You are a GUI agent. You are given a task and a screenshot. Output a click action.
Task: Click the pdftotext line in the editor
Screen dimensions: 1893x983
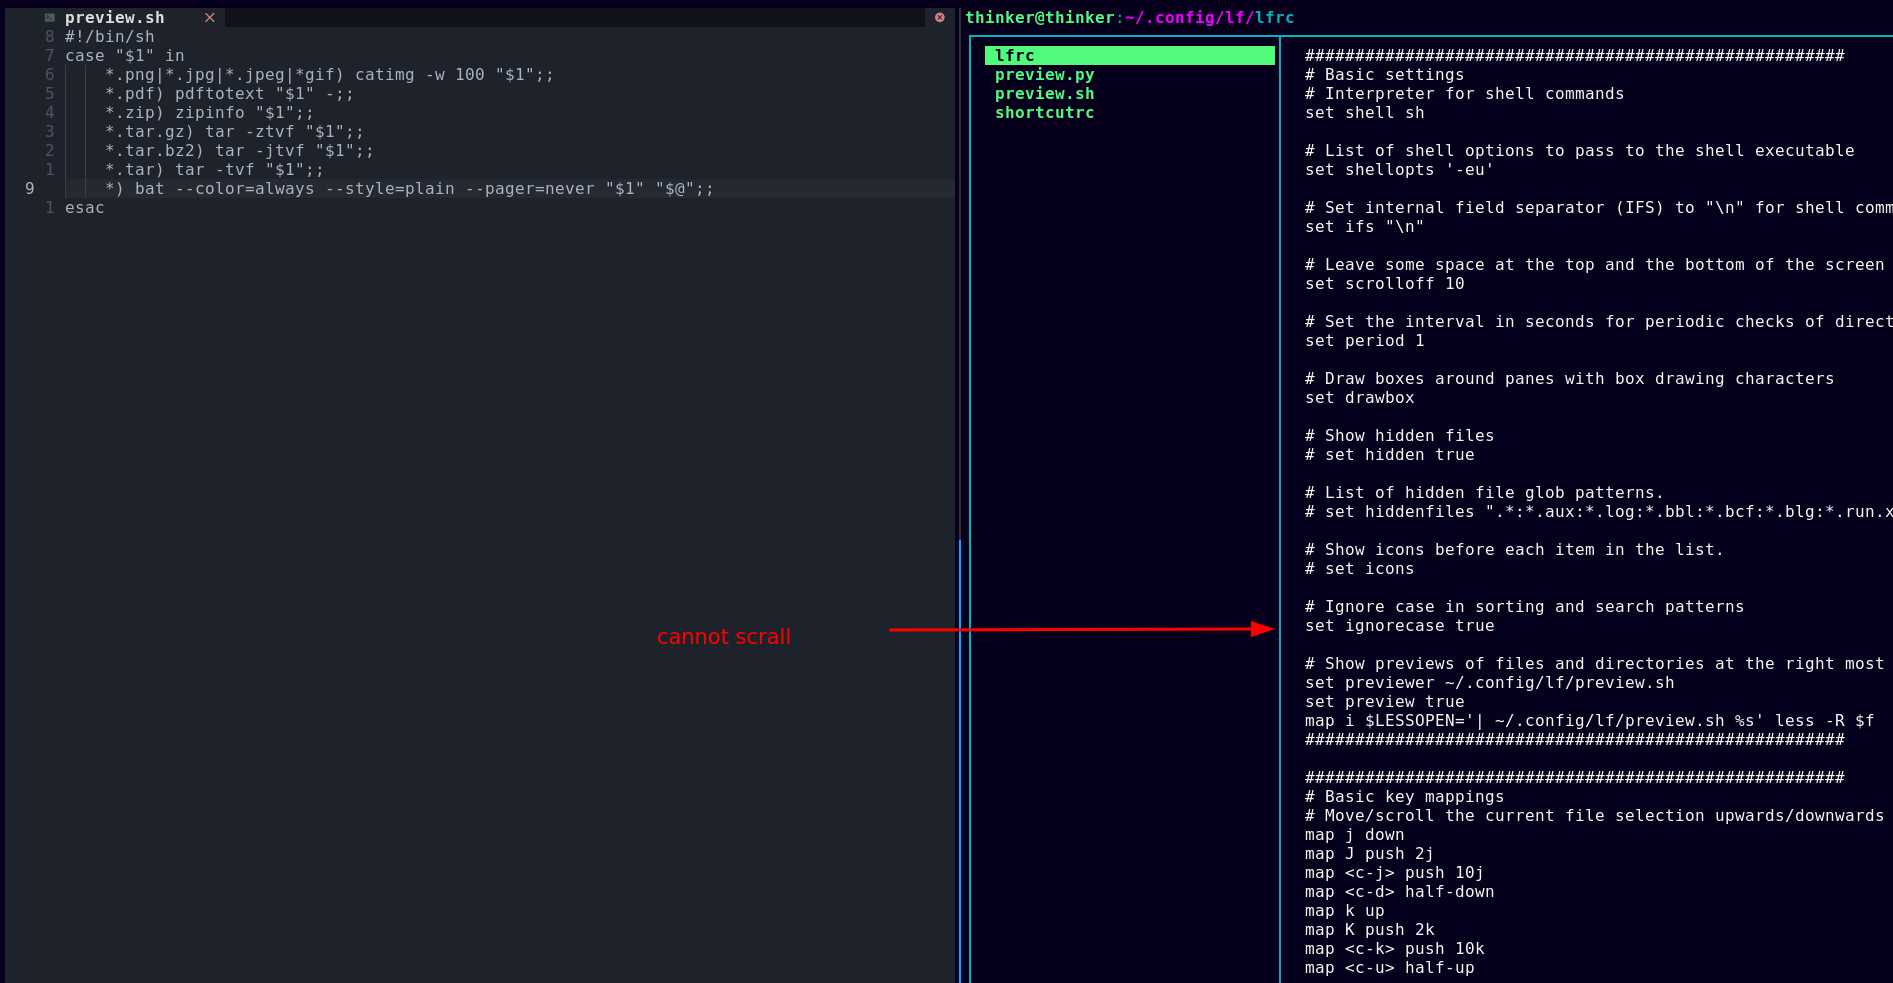pyautogui.click(x=229, y=93)
